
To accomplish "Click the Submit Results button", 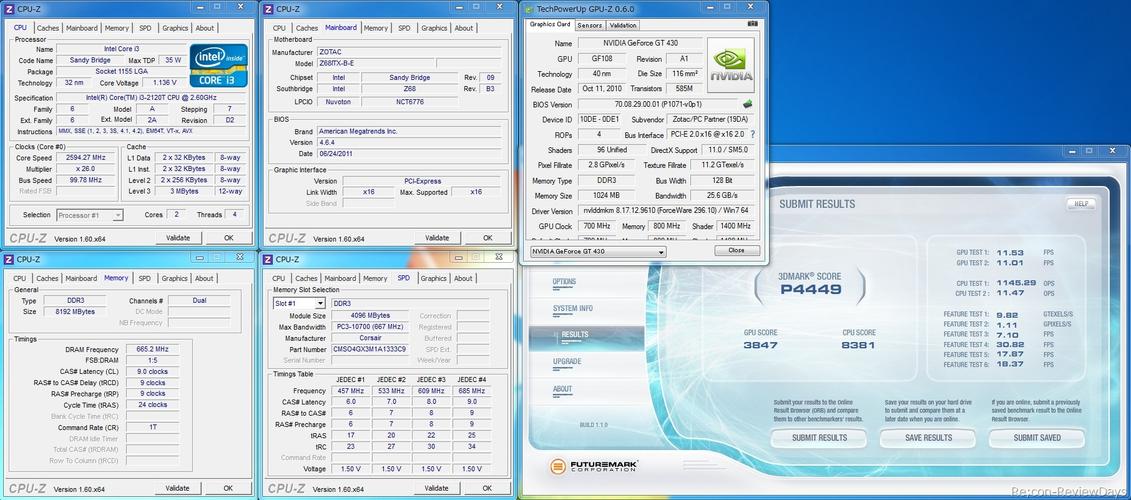I will pos(819,438).
